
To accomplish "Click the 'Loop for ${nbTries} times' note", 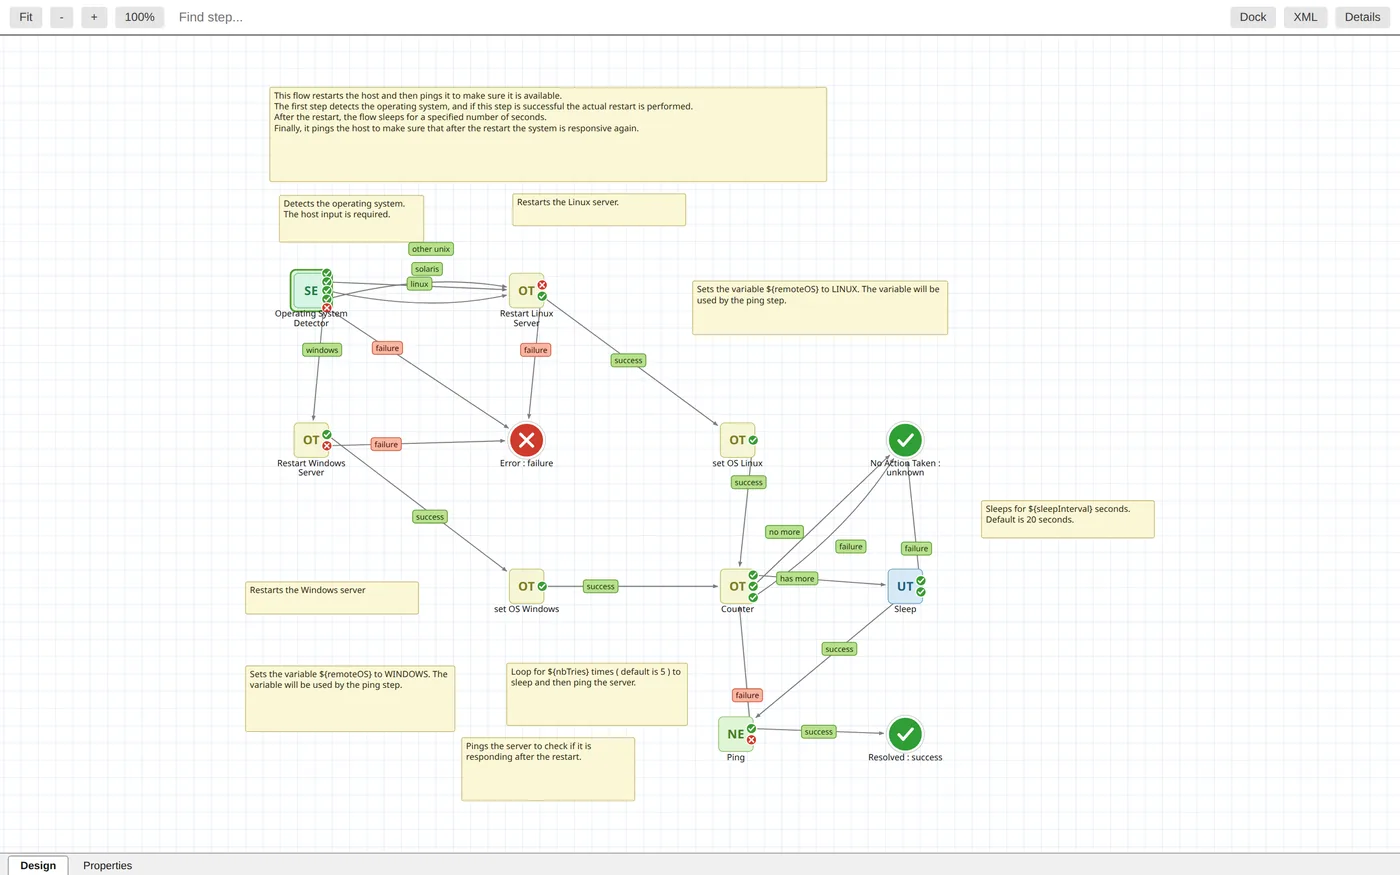I will tap(597, 695).
